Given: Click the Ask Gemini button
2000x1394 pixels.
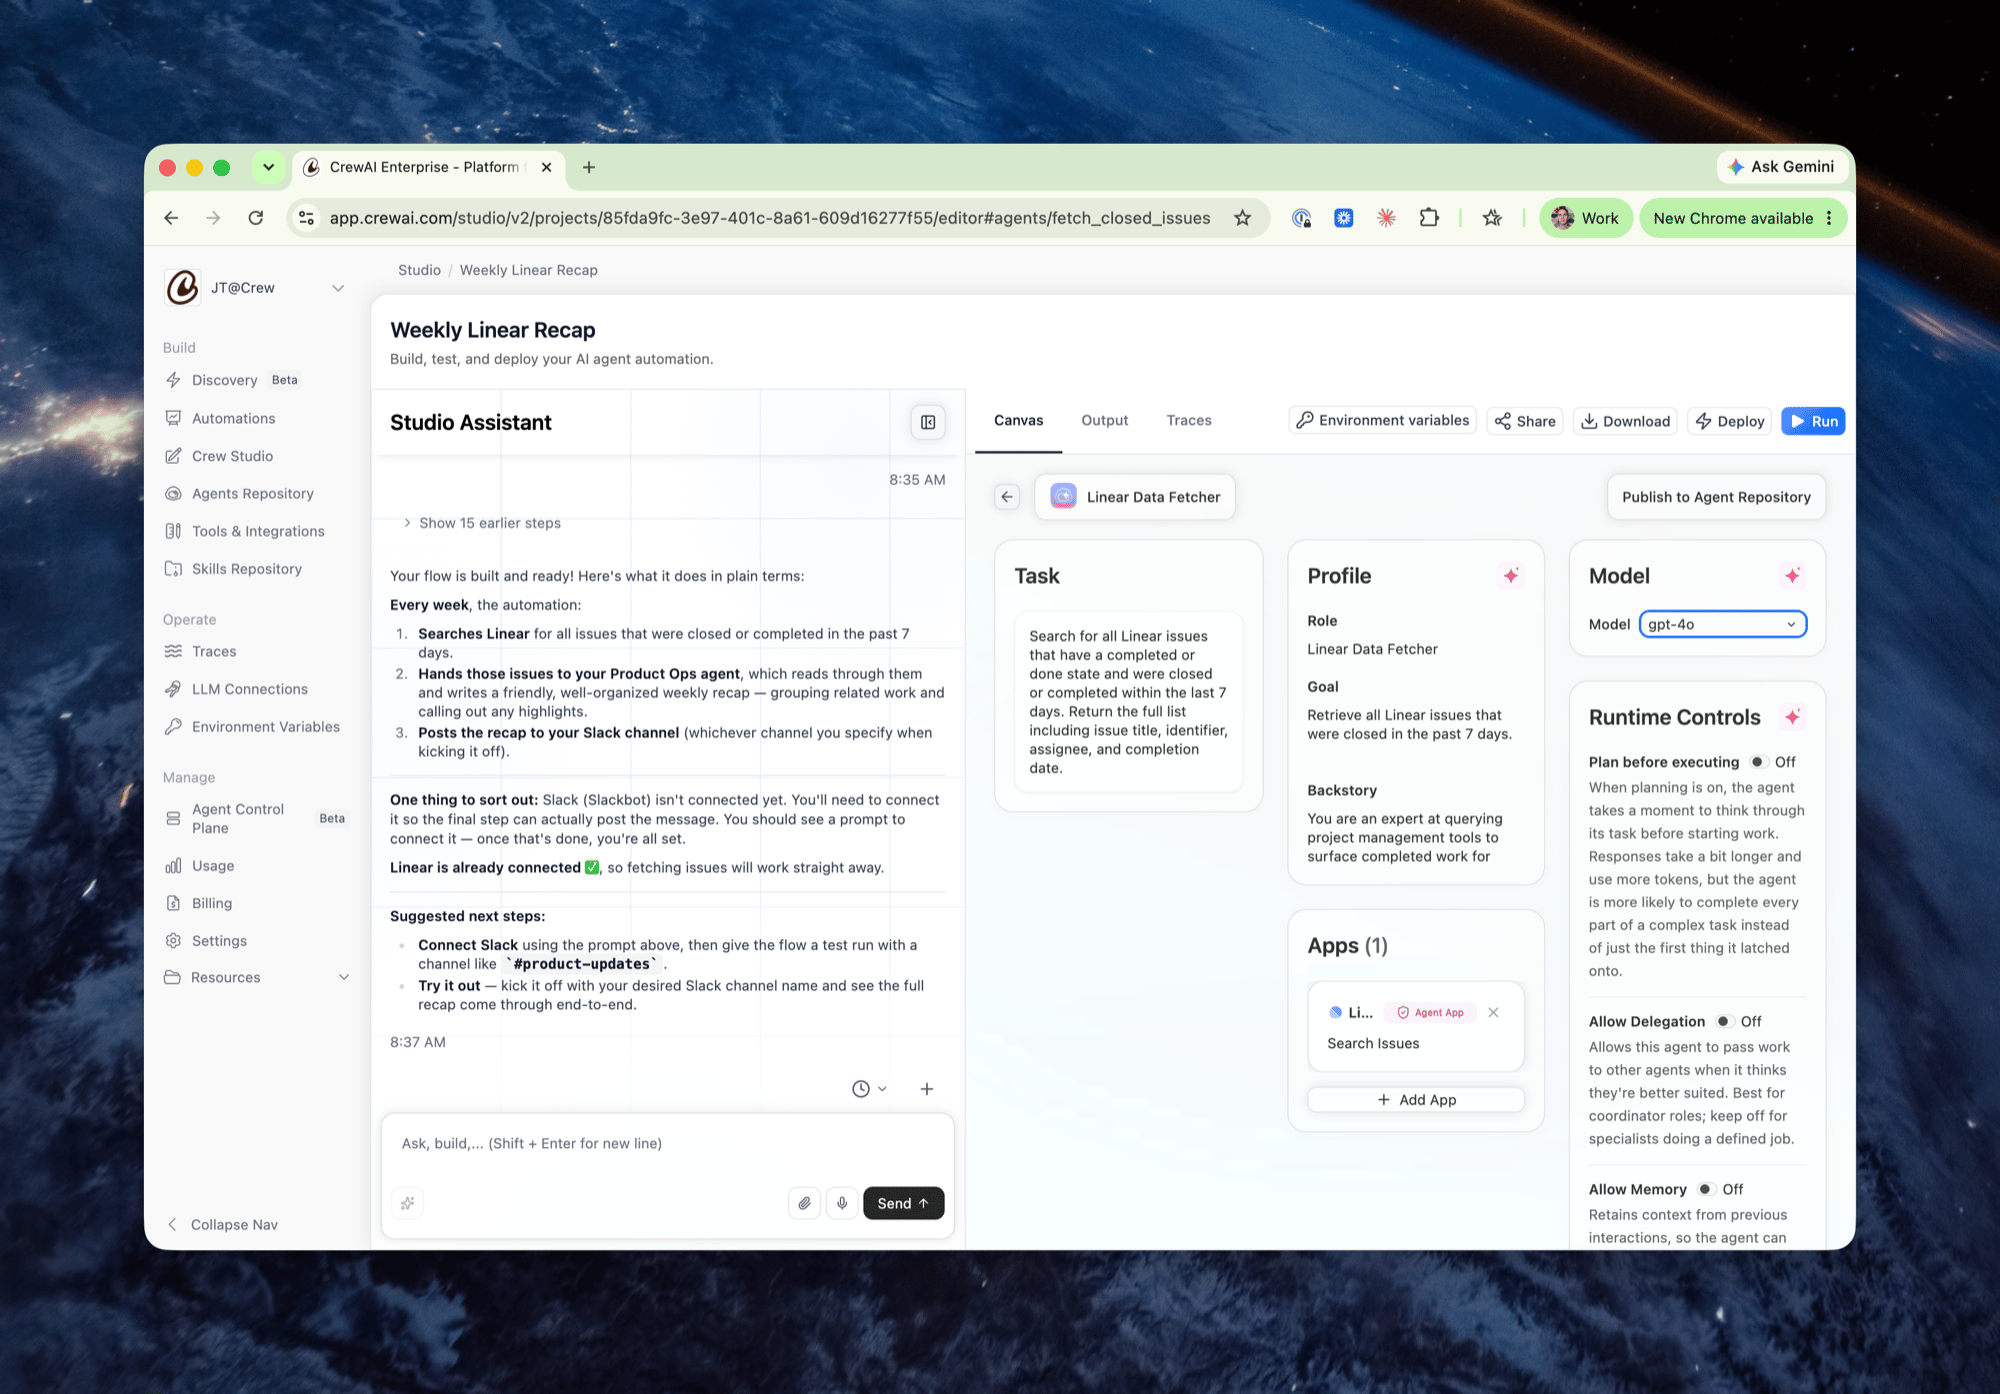Looking at the screenshot, I should [1783, 167].
